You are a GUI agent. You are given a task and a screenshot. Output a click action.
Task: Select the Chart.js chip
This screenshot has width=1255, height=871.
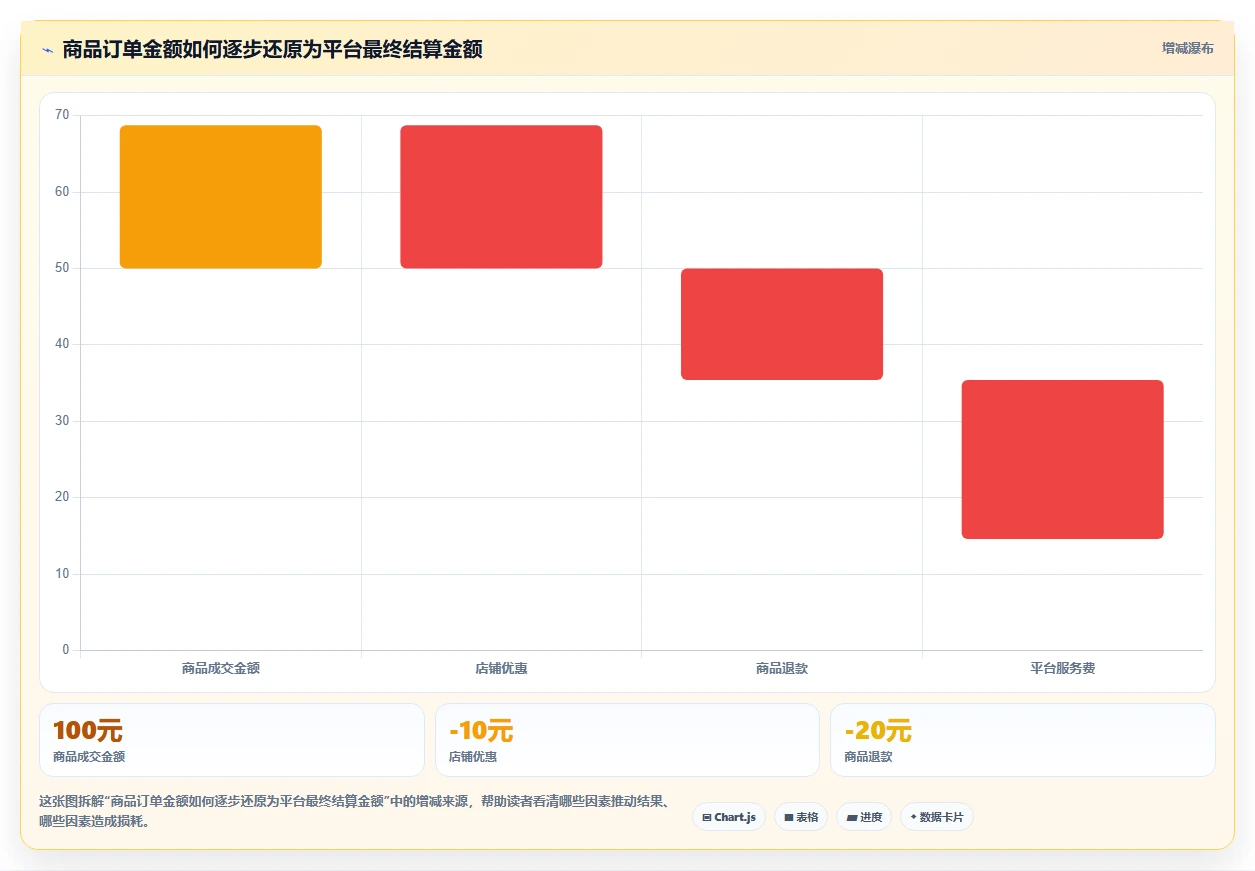tap(729, 817)
